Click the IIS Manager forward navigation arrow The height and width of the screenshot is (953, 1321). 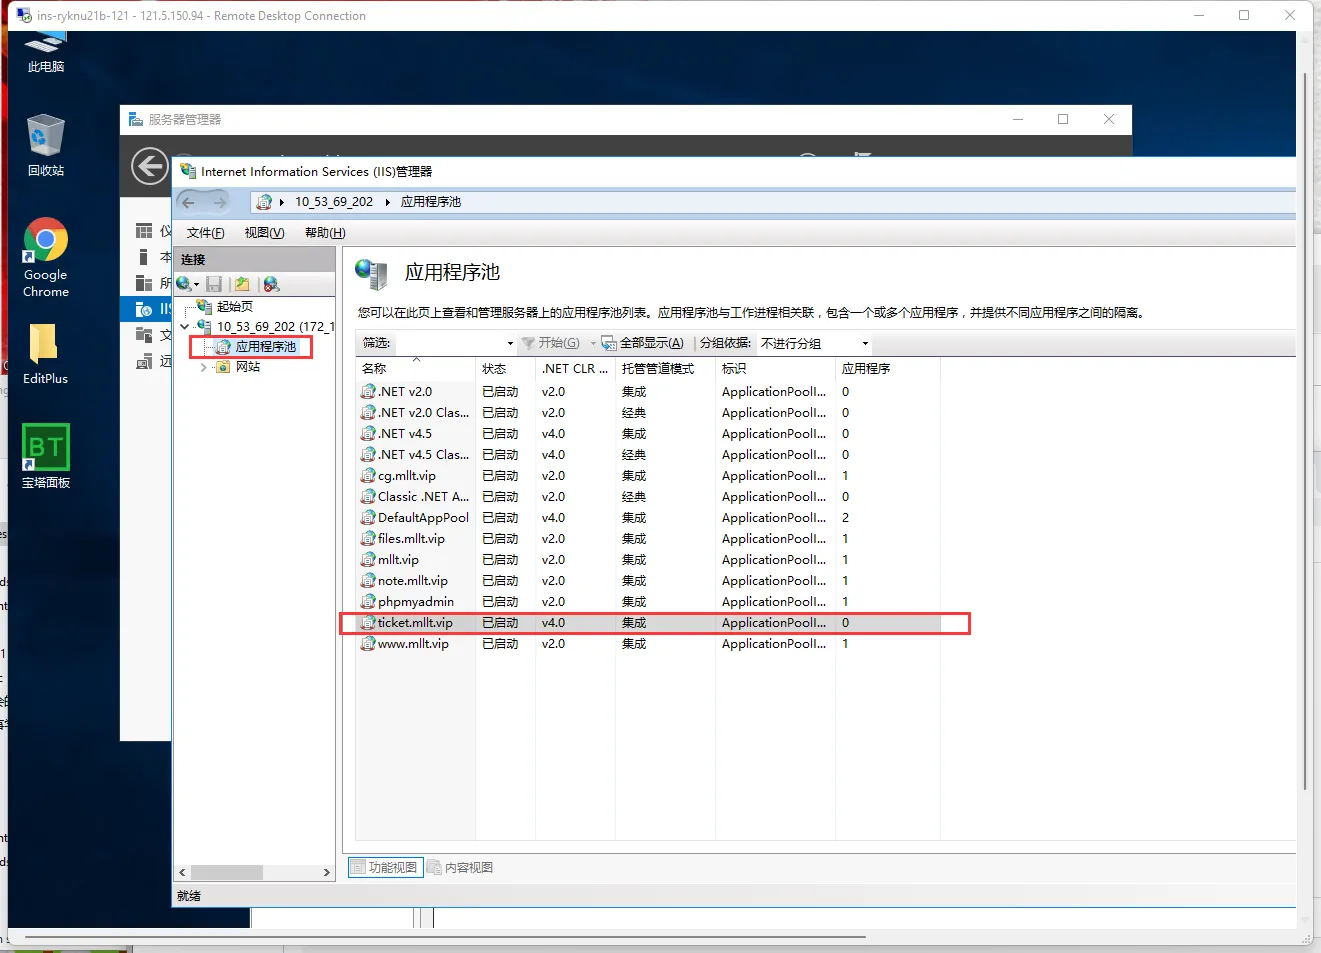click(220, 202)
